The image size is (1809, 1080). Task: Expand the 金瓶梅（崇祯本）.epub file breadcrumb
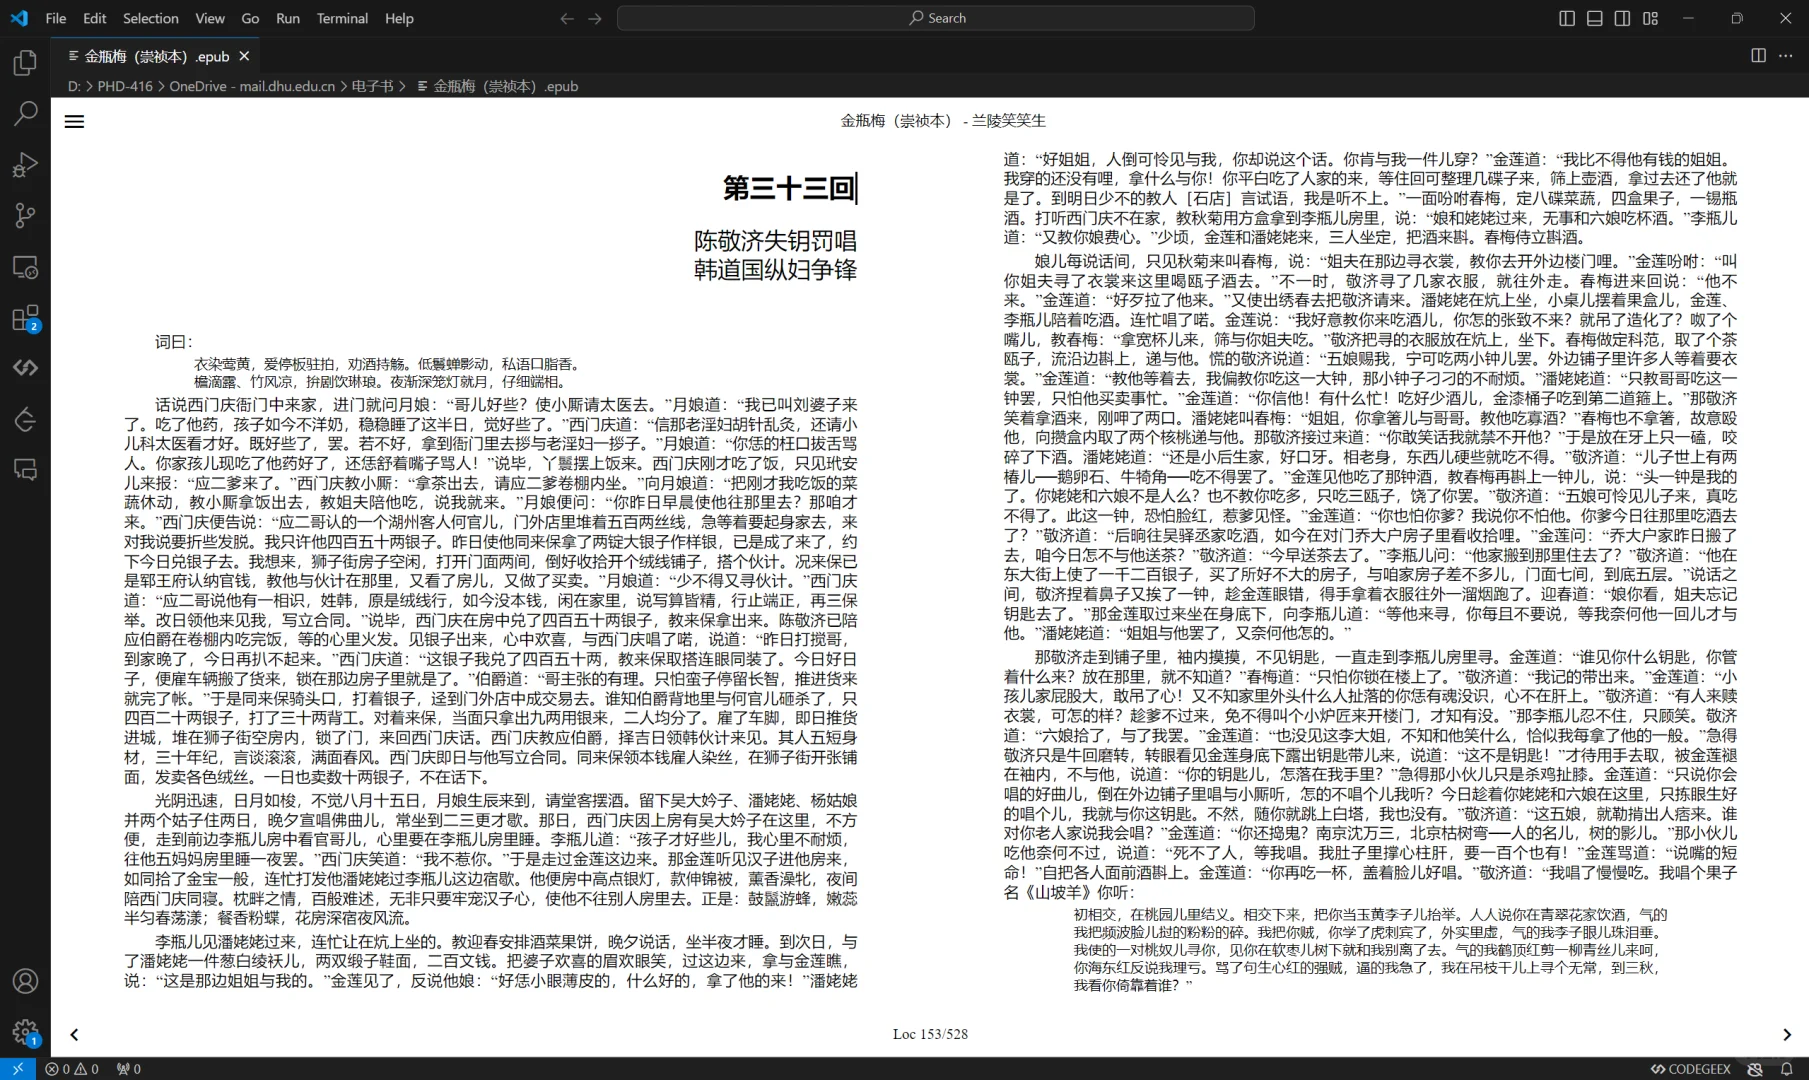tap(497, 86)
